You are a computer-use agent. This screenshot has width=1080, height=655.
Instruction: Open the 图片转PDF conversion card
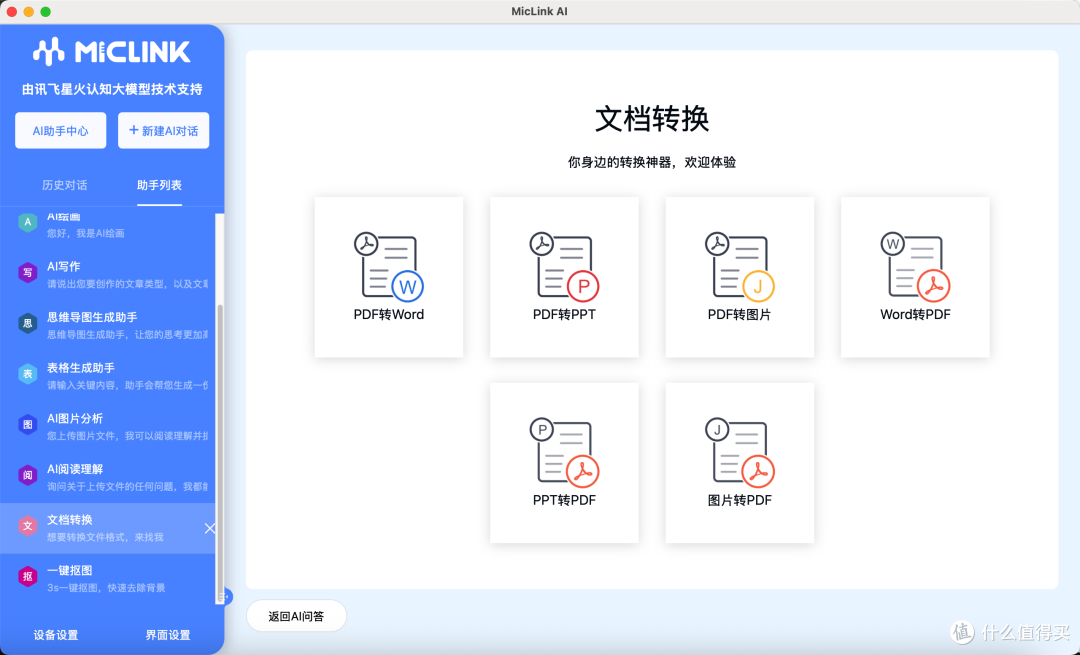point(740,463)
